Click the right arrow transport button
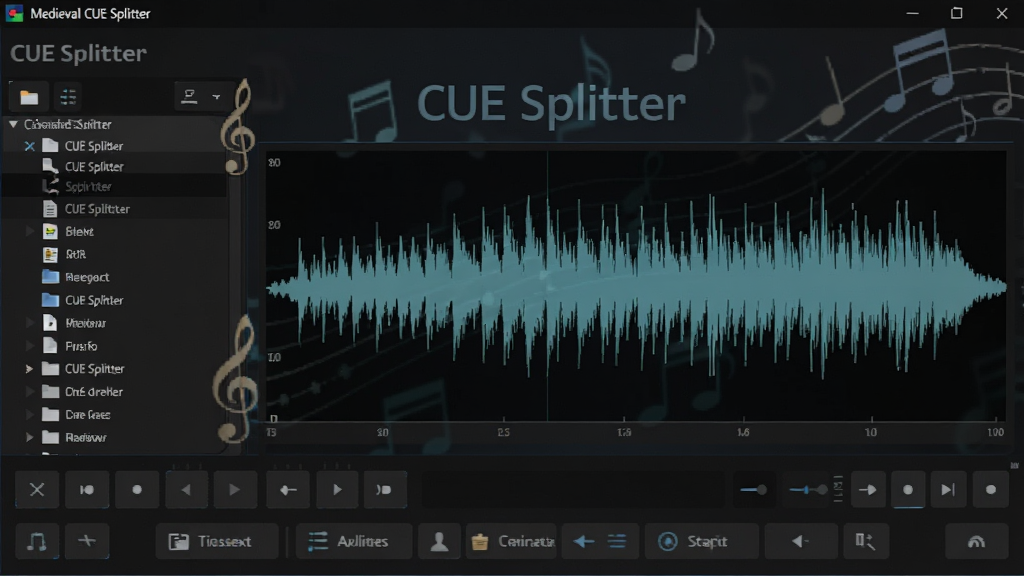 [x=868, y=490]
